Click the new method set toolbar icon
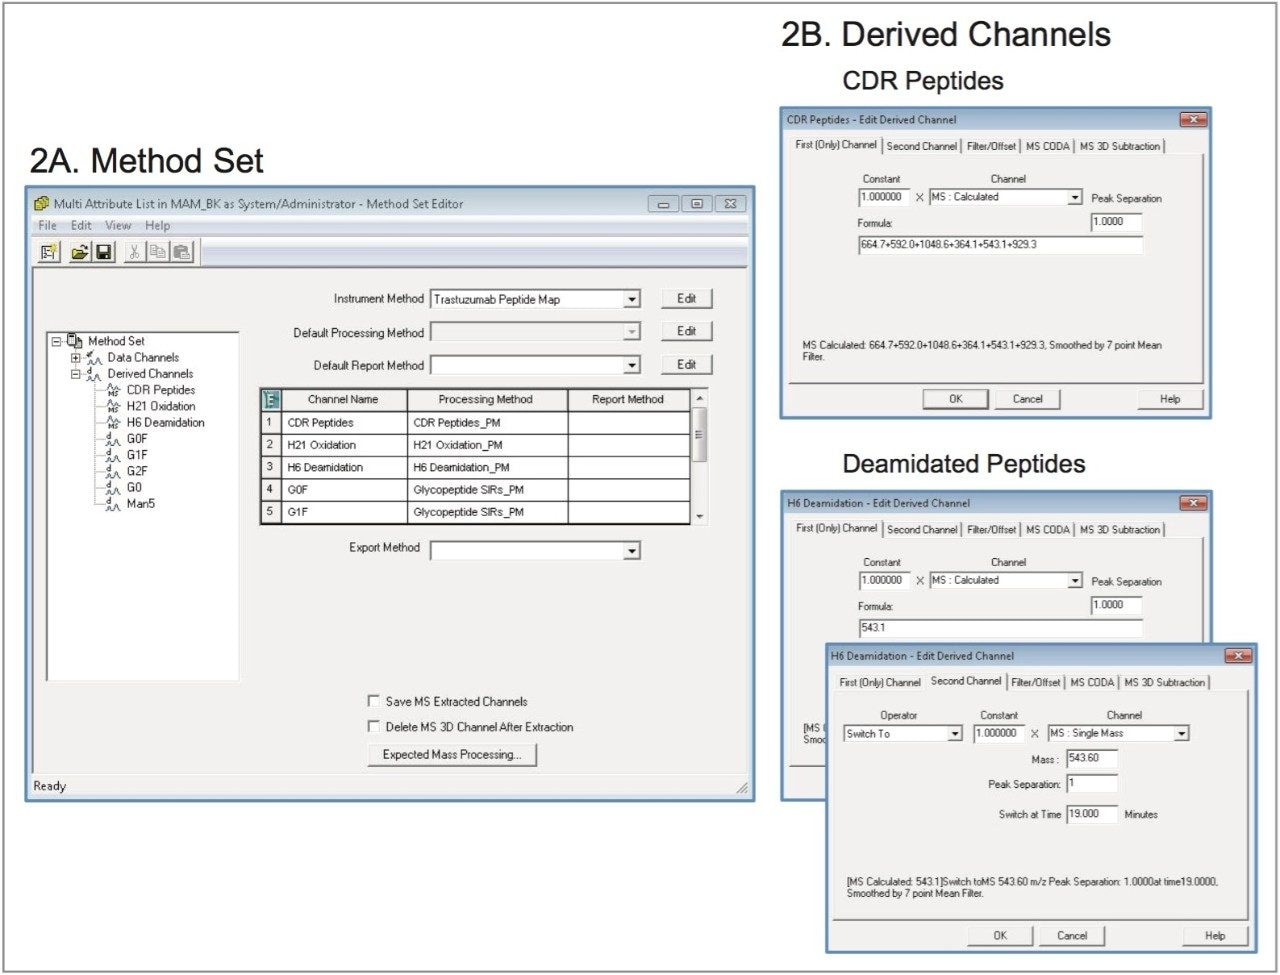Screen dimensions: 1280x975 (x=49, y=252)
